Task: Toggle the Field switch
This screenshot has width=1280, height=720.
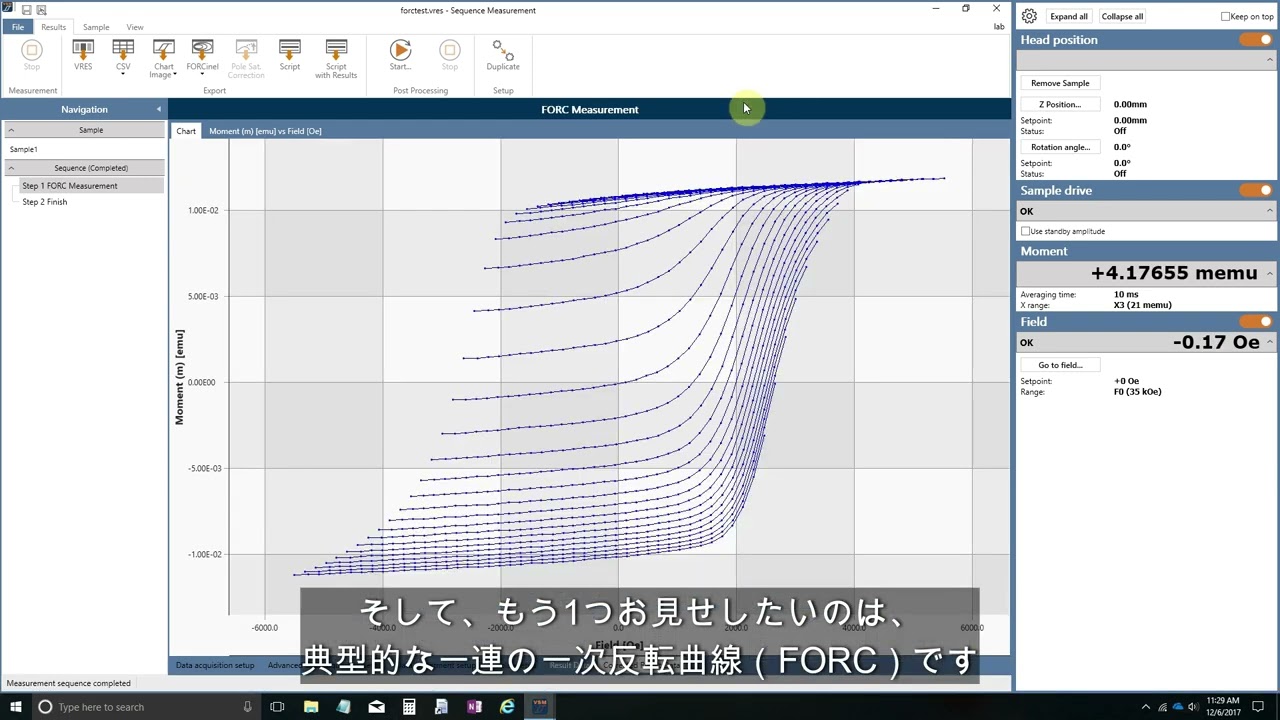Action: pyautogui.click(x=1256, y=322)
